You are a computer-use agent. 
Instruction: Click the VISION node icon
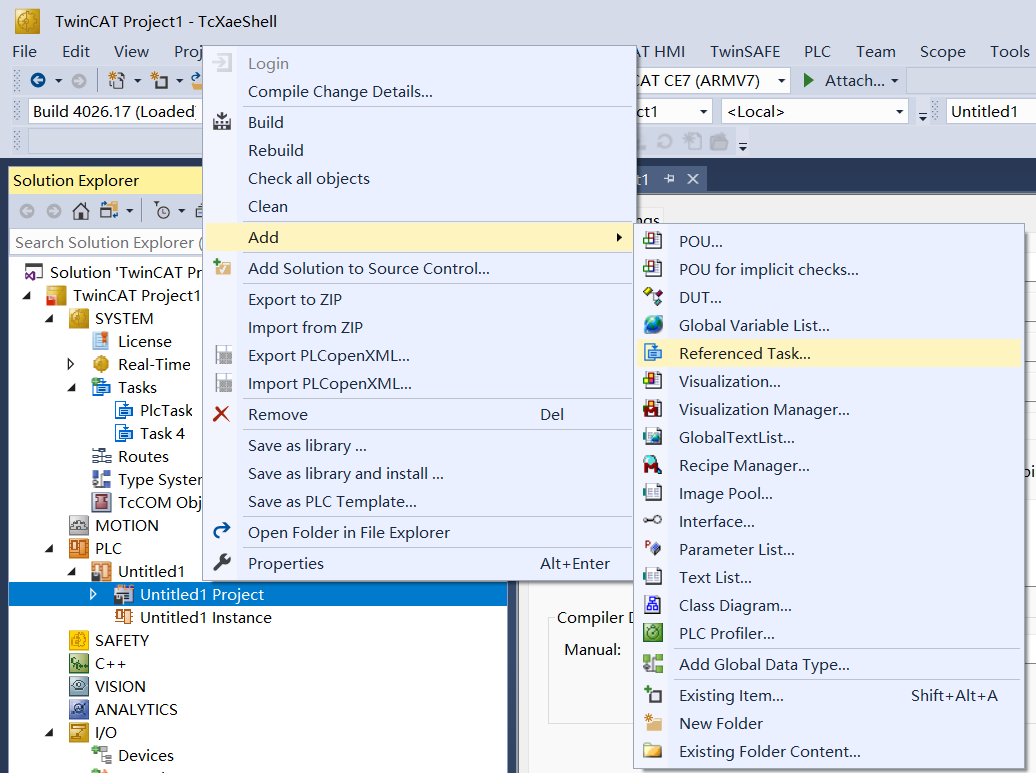(79, 686)
